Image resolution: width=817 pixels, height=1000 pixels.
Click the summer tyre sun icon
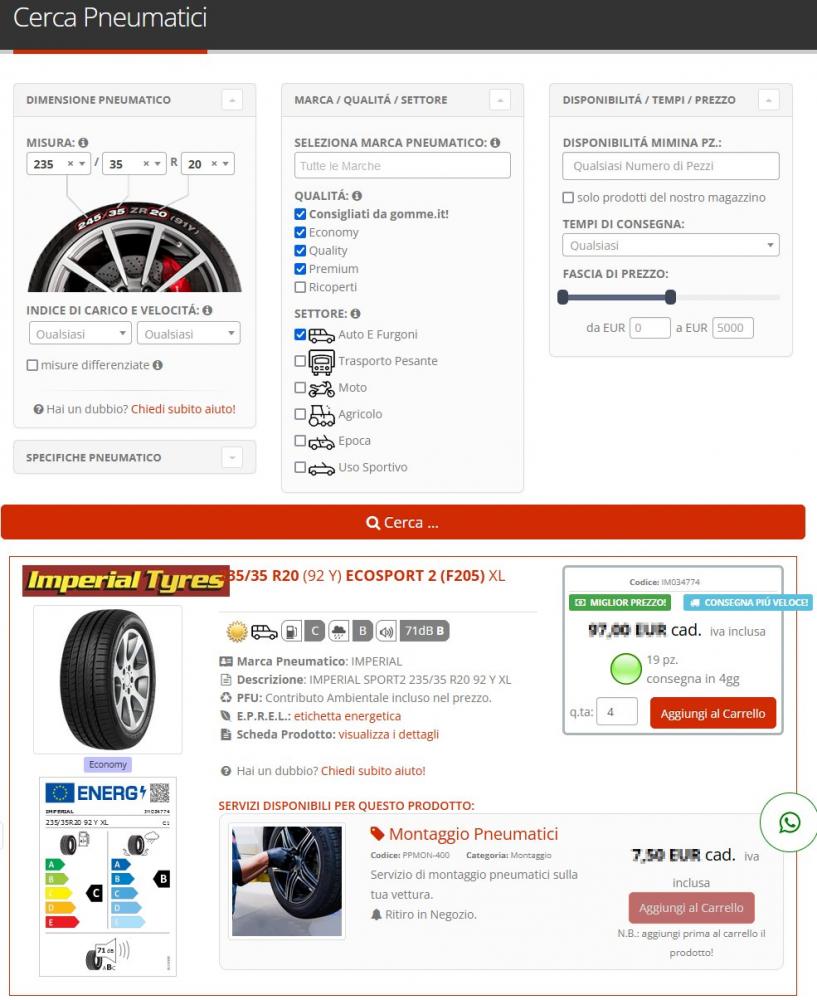coord(237,631)
